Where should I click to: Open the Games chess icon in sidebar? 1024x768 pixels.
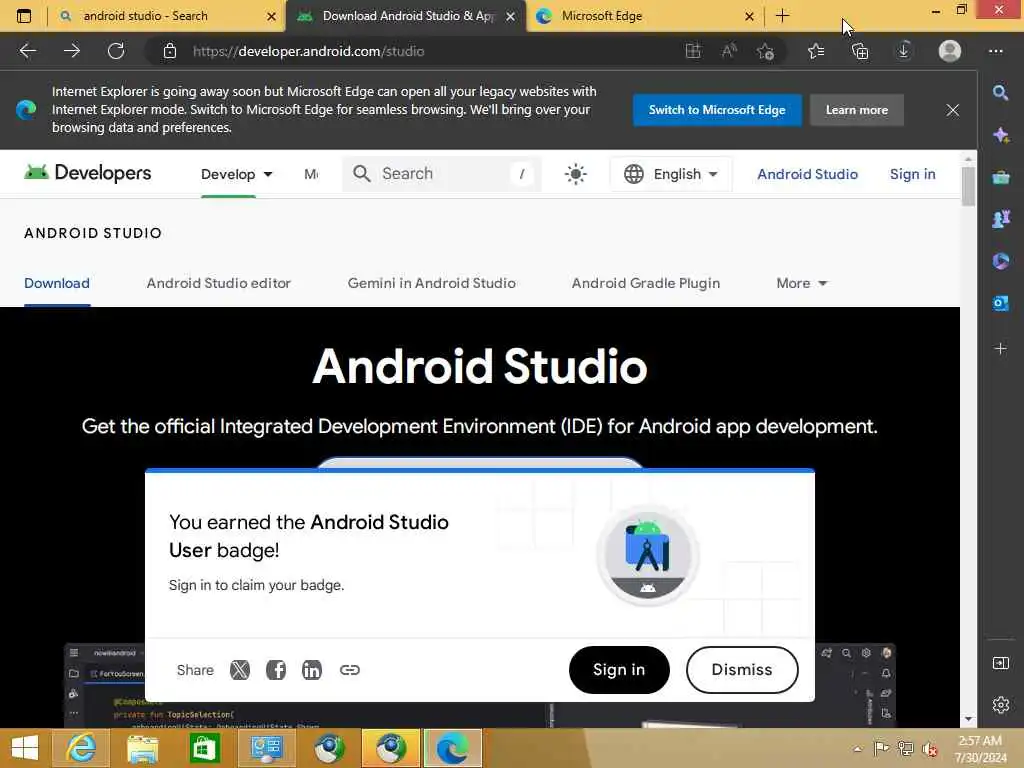(1000, 219)
